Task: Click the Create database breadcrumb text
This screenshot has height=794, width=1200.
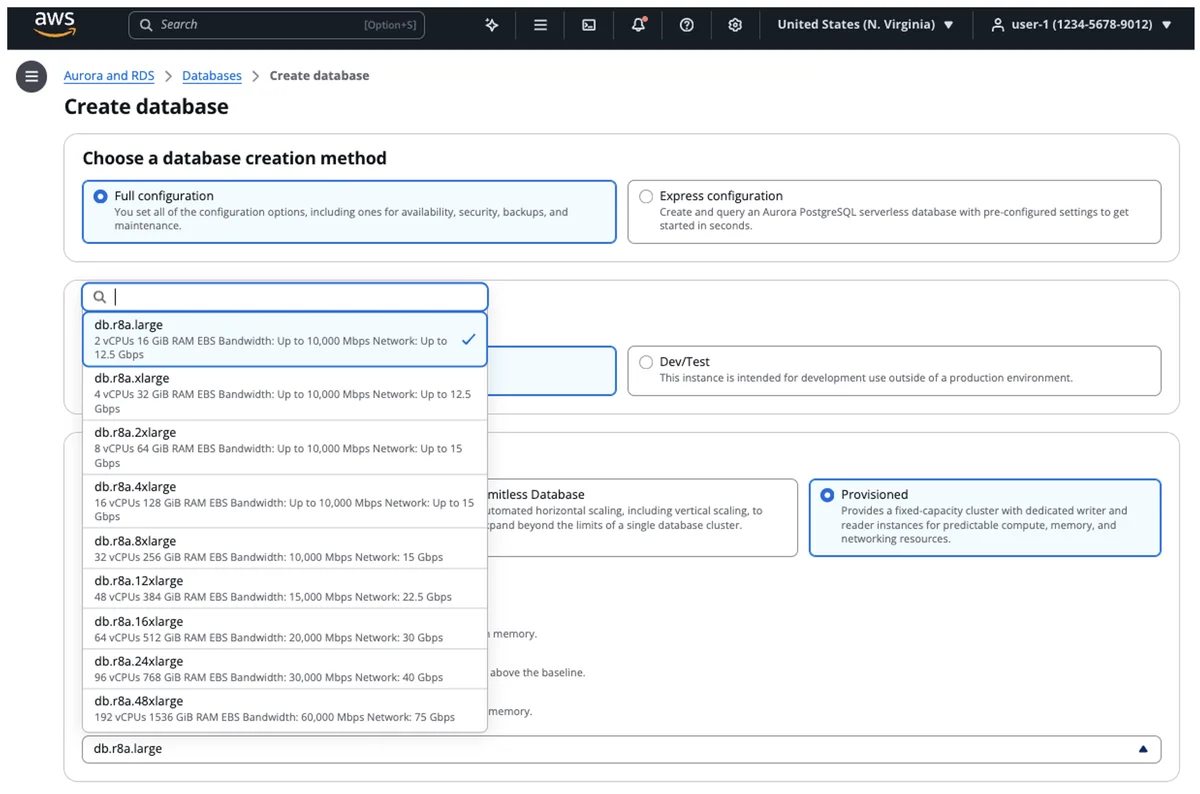Action: coord(319,76)
